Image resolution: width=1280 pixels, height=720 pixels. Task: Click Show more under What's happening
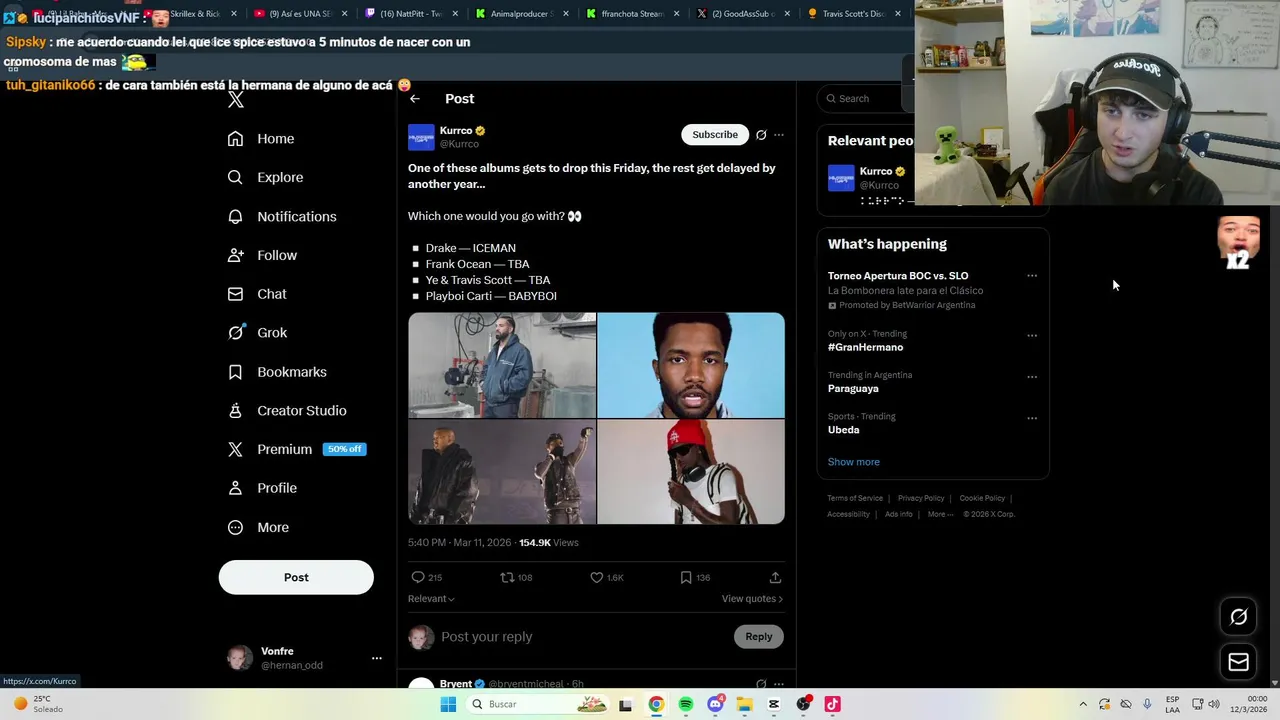tap(854, 462)
